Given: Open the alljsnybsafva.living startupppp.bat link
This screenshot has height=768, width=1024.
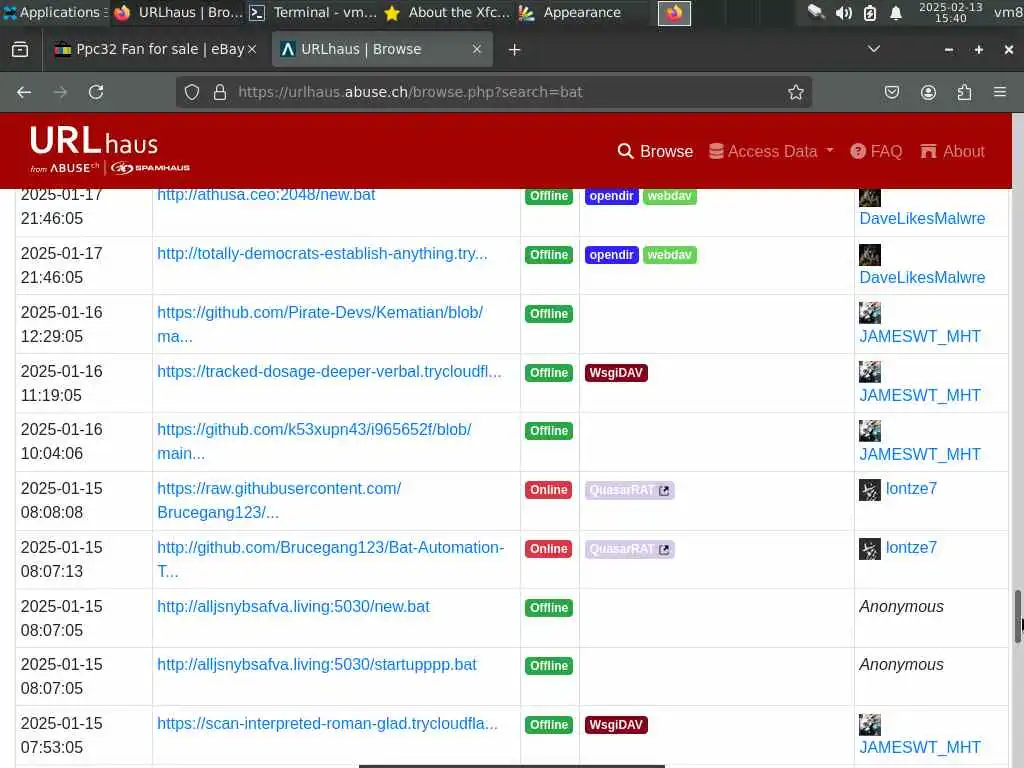Looking at the screenshot, I should 317,664.
